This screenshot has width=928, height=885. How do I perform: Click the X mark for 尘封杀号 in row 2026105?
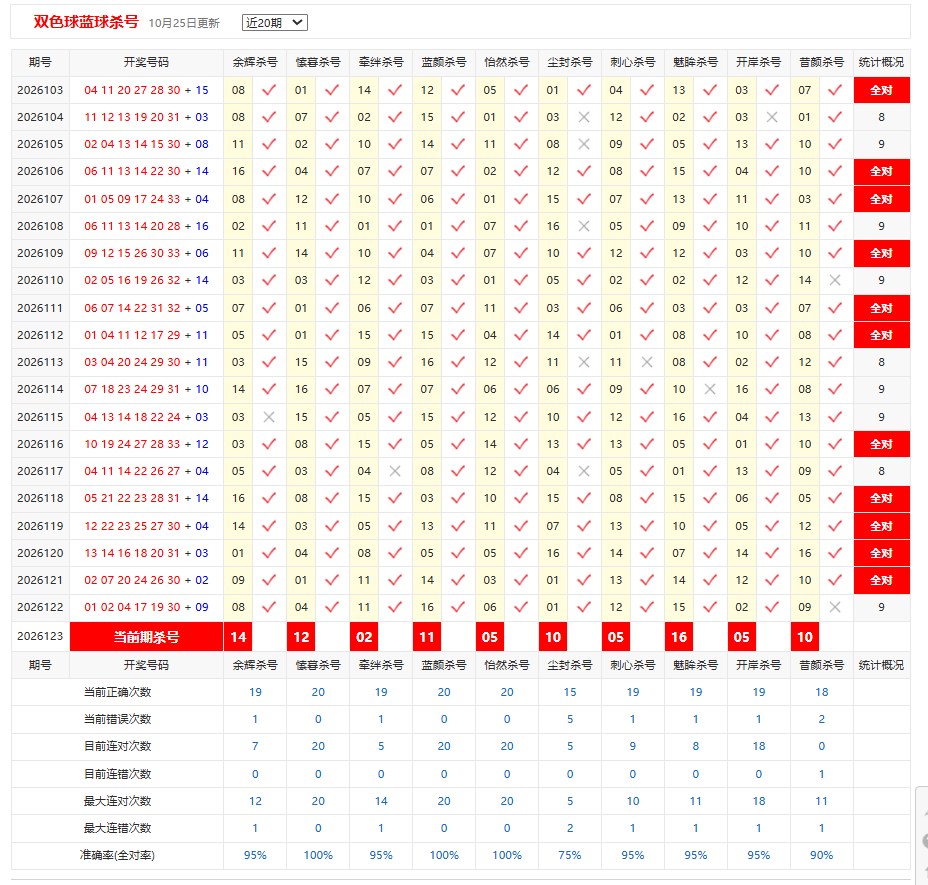(x=584, y=144)
